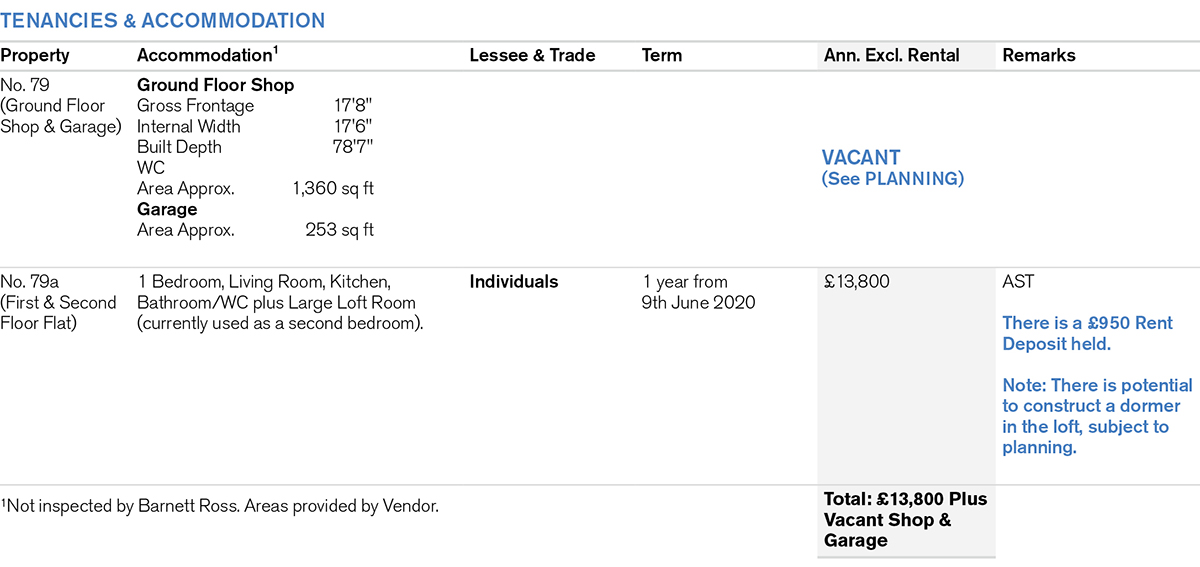
Task: Select the Total £13,800 summary cell
Action: 905,519
